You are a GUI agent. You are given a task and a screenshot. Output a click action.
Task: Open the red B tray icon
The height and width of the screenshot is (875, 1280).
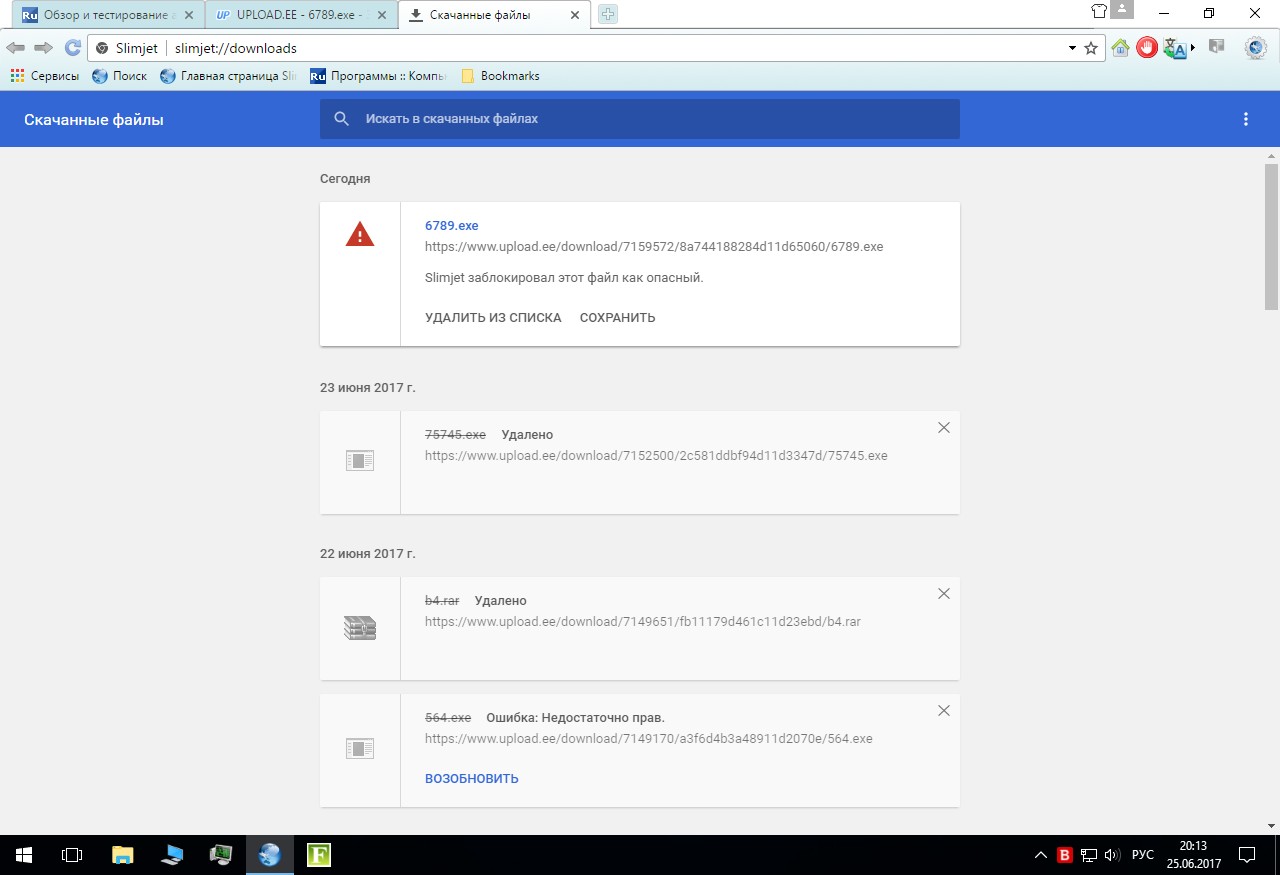1065,855
